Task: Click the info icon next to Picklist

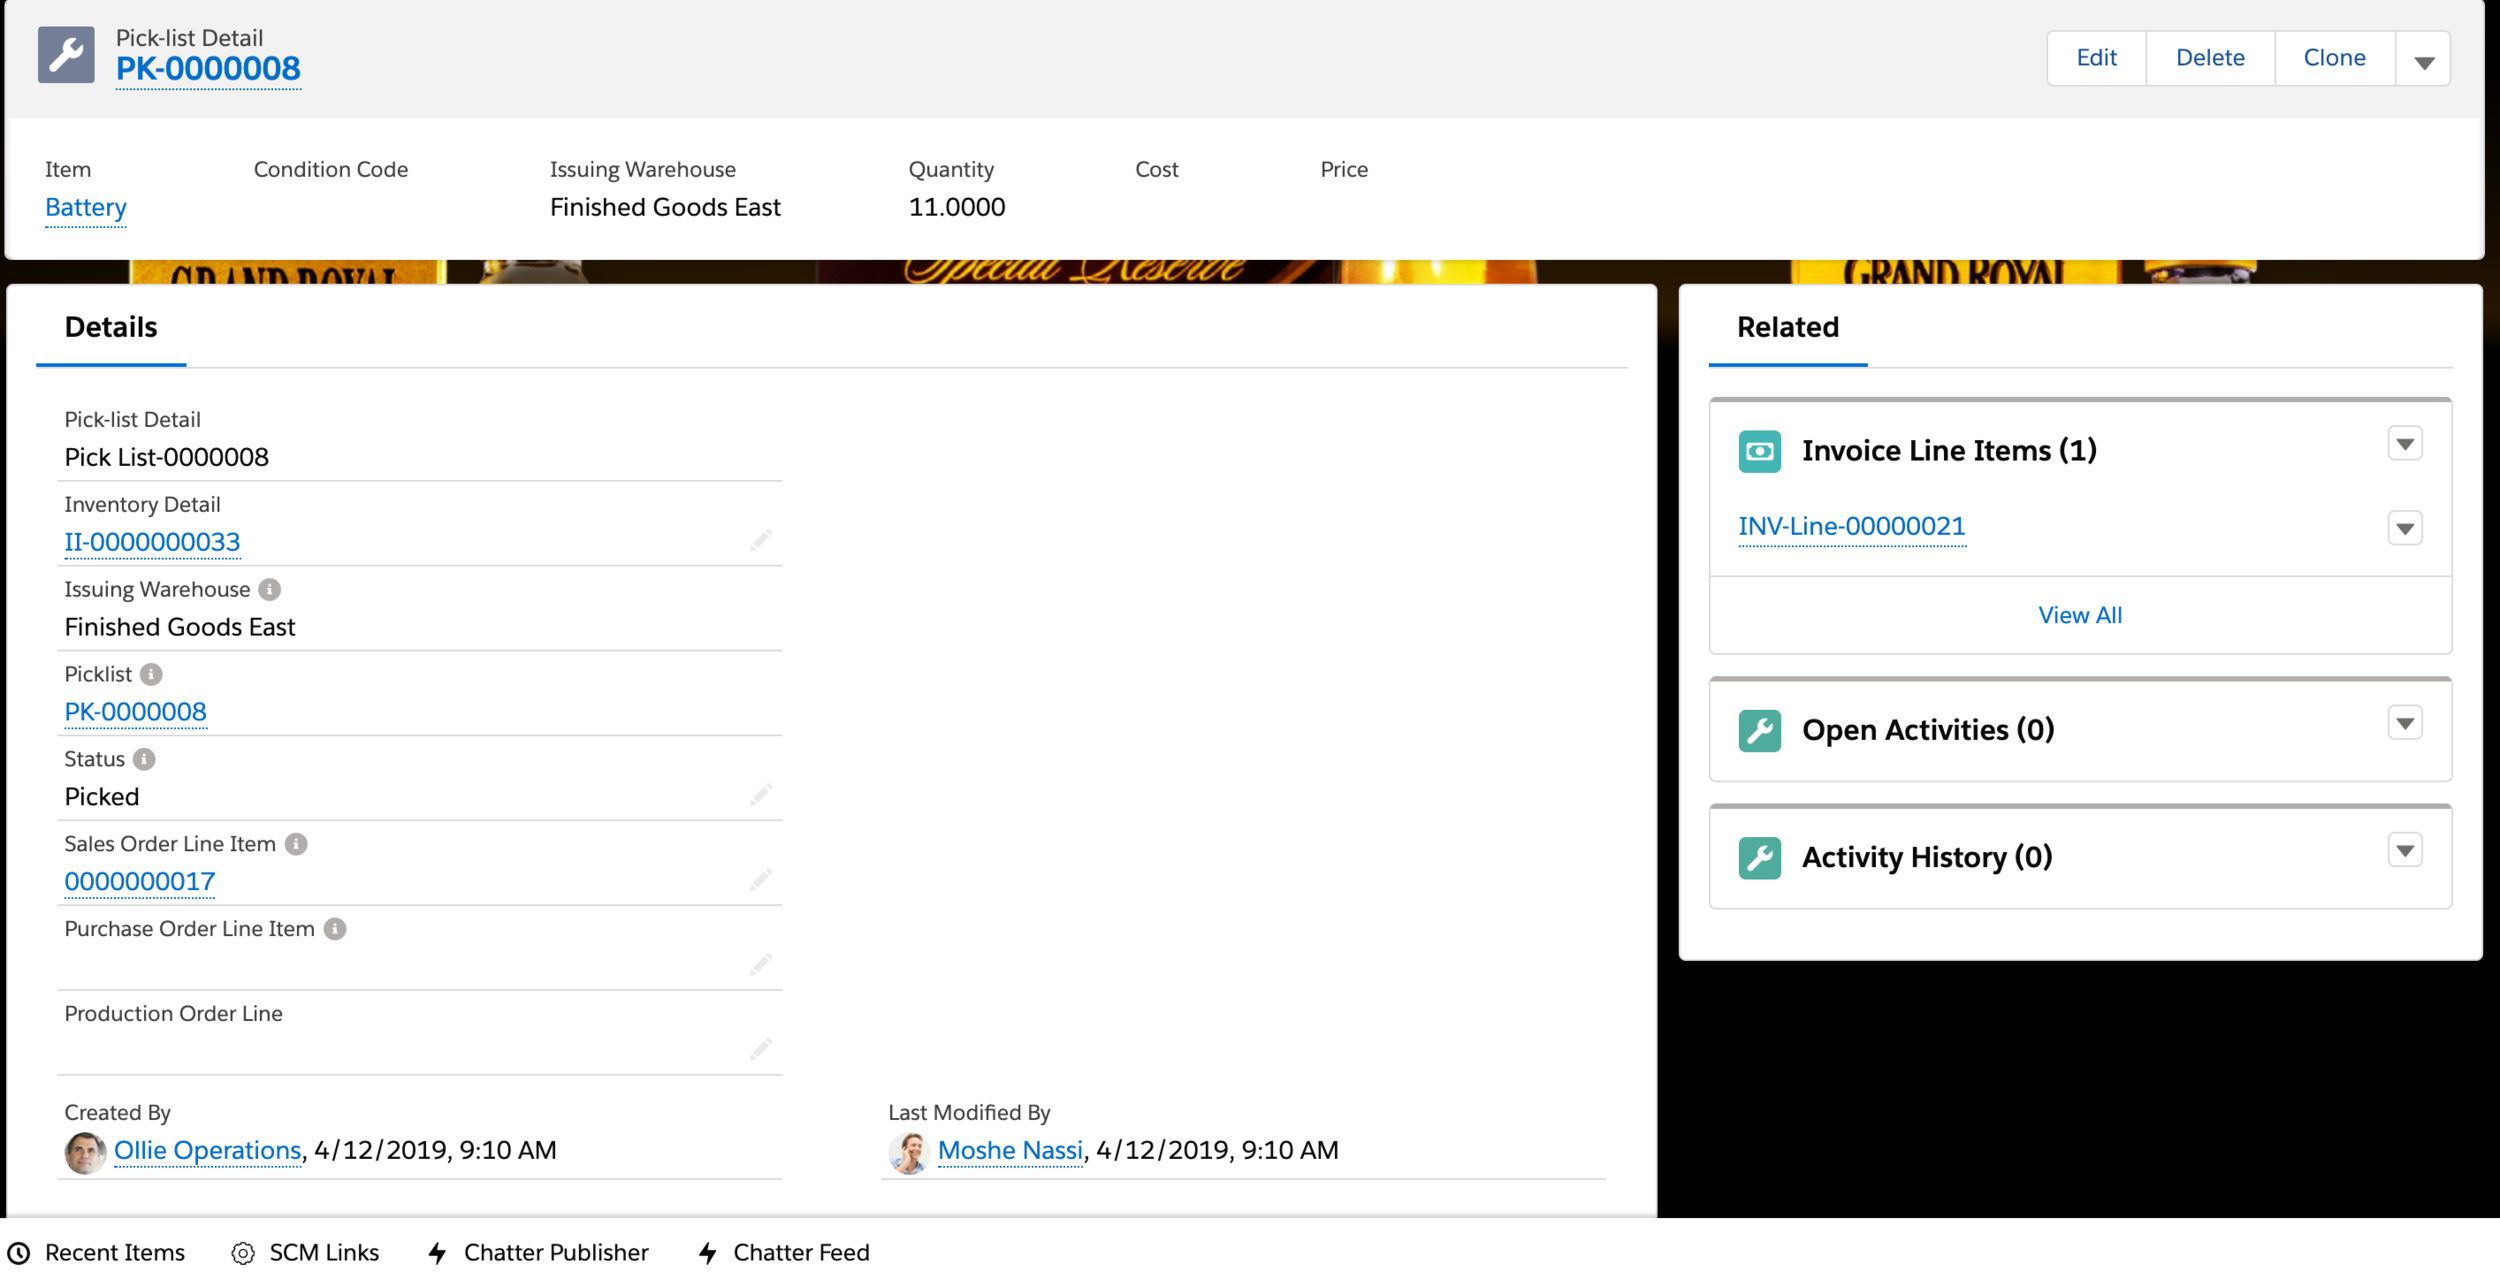Action: pos(151,675)
